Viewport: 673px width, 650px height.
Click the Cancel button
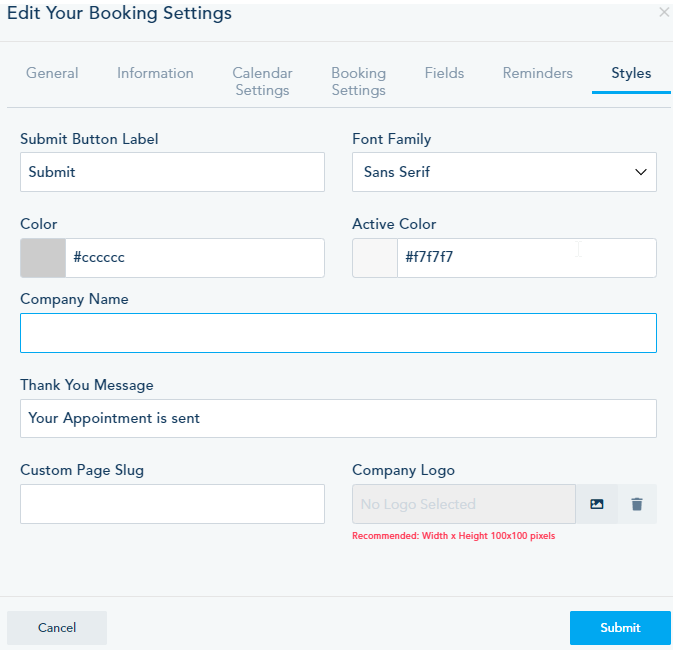pyautogui.click(x=57, y=628)
